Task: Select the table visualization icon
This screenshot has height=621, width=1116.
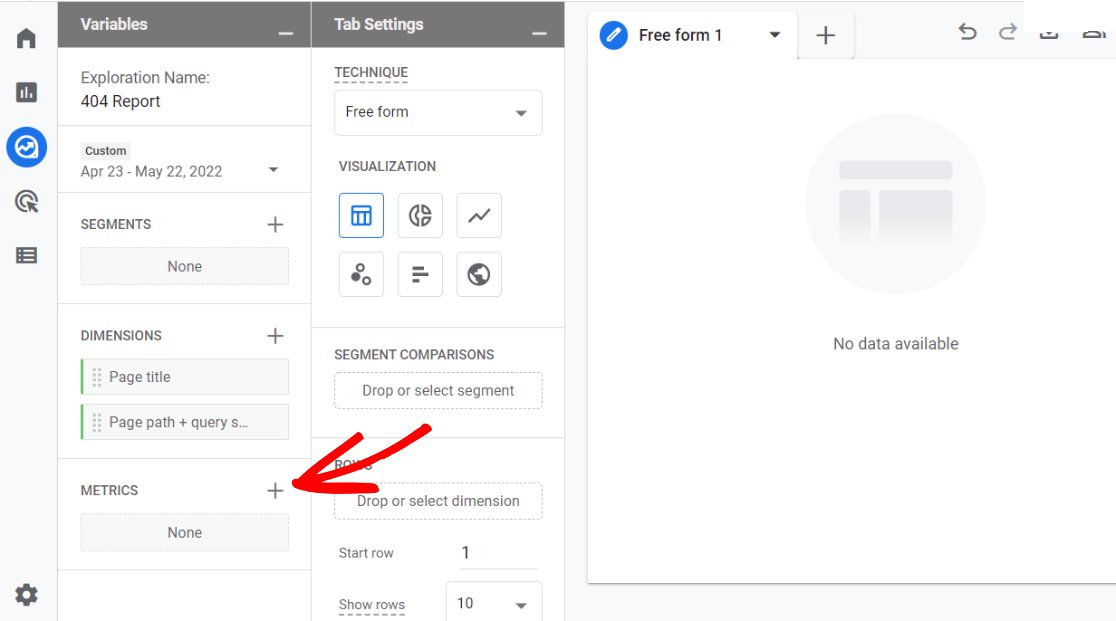Action: pyautogui.click(x=361, y=215)
